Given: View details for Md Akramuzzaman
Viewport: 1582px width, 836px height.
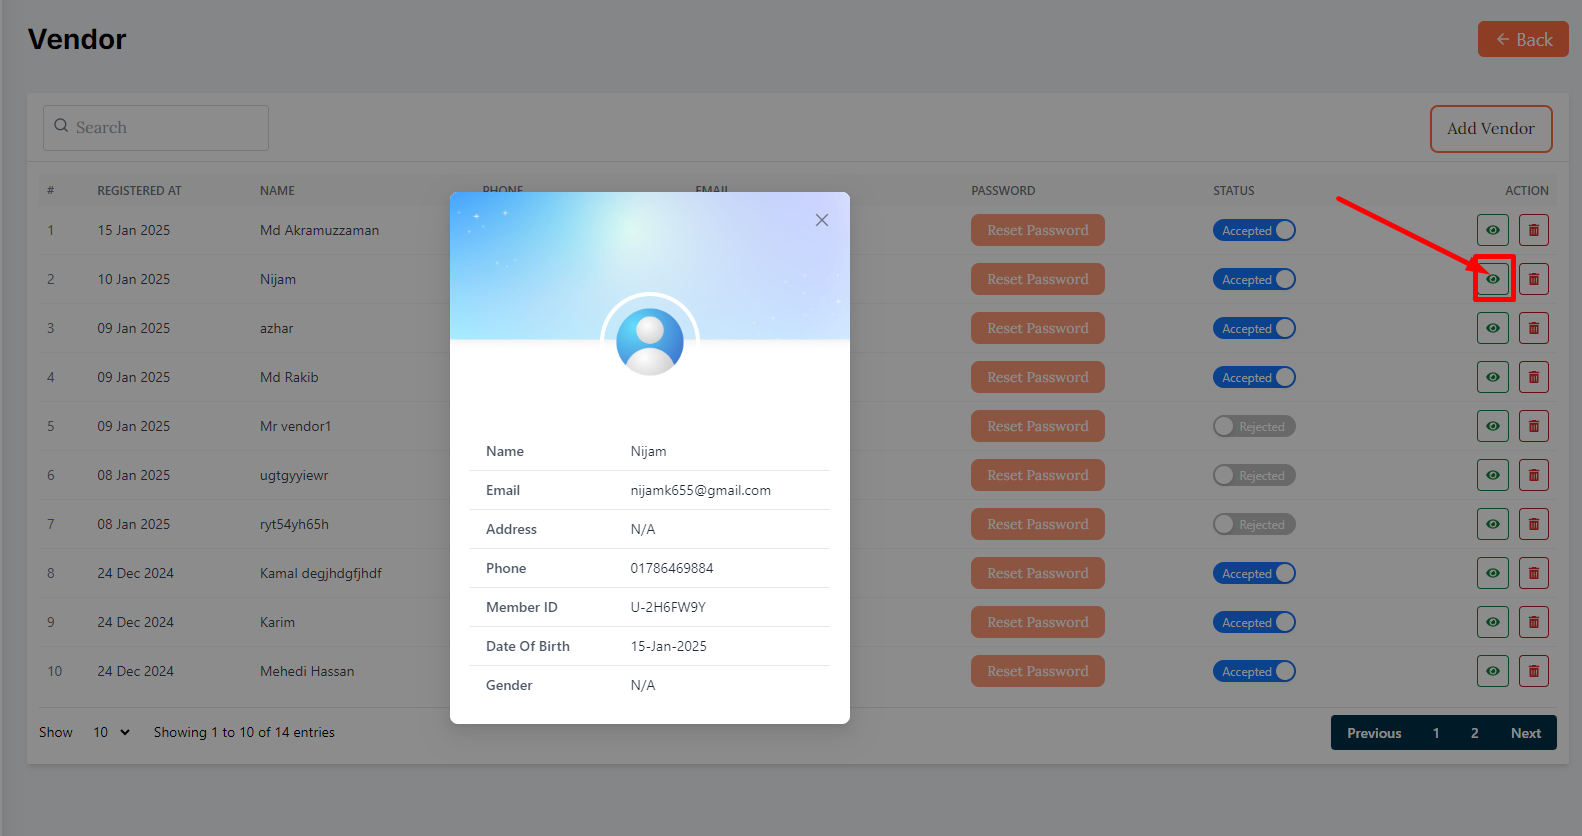Looking at the screenshot, I should click(1492, 230).
